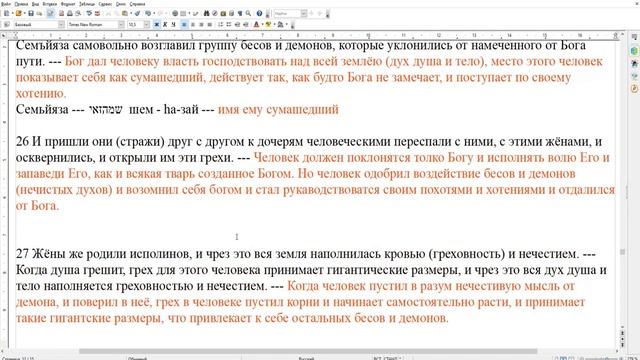Toggle the Edit File mode button

tap(50, 13)
